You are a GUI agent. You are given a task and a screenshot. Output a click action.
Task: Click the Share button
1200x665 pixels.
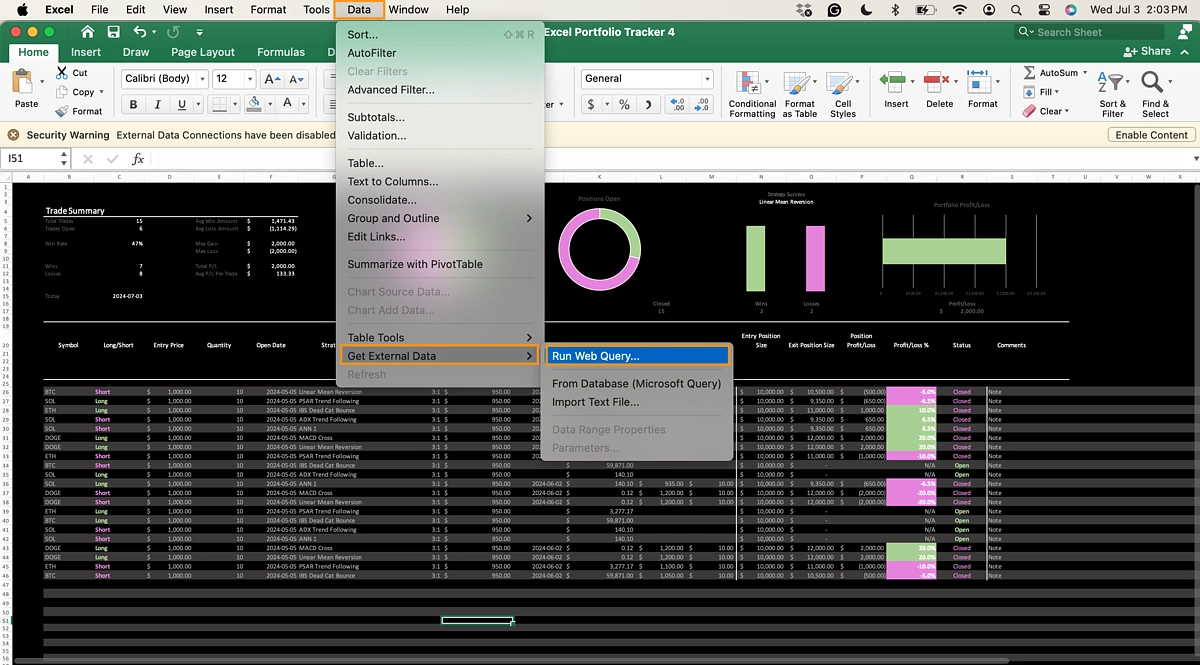[1147, 51]
